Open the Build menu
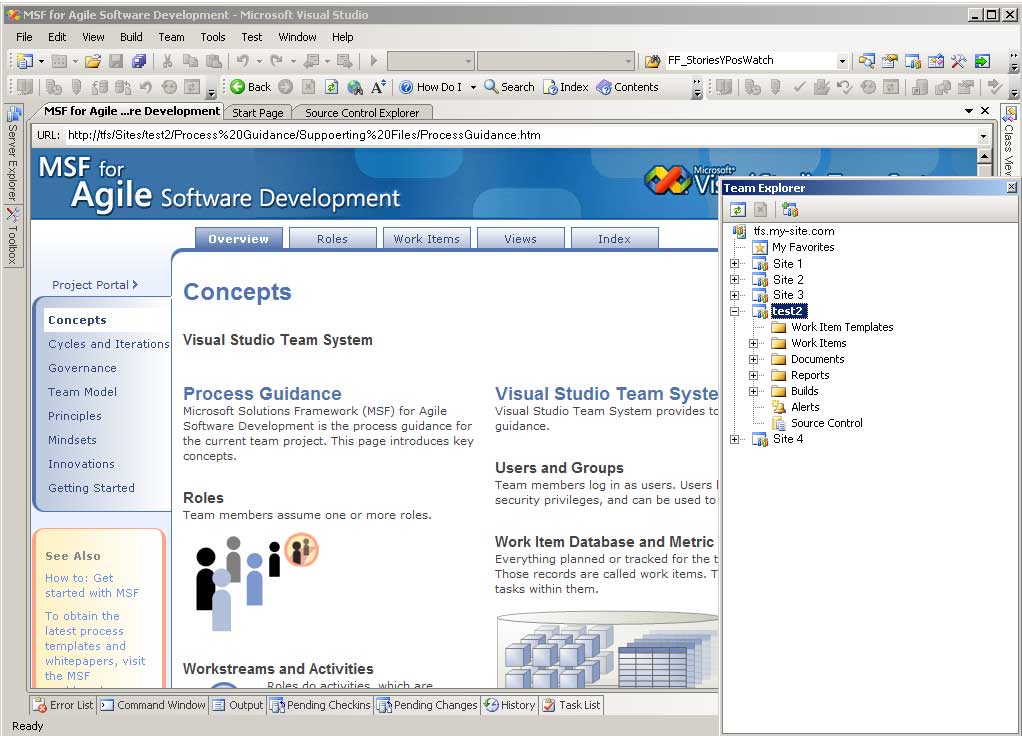Screen dimensions: 1022x736 click(131, 37)
